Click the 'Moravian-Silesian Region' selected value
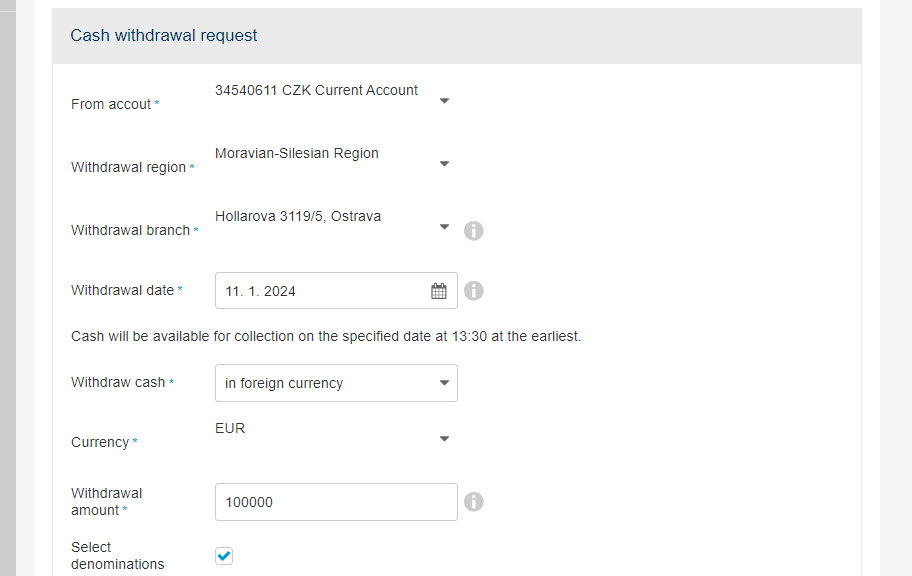The width and height of the screenshot is (912, 576). click(297, 153)
